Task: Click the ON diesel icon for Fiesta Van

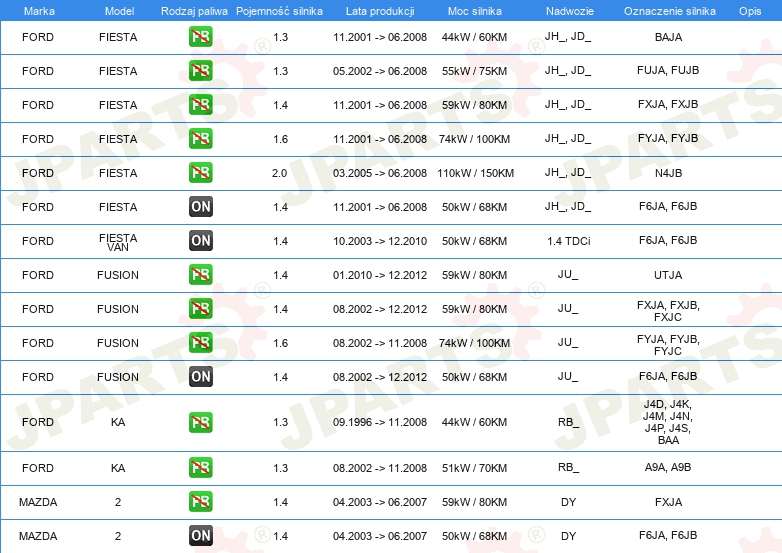Action: [x=200, y=240]
